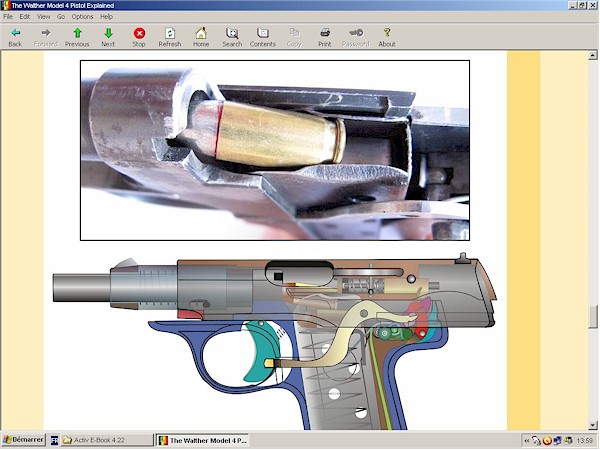This screenshot has width=600, height=450.
Task: Click the vertical scrollbar thumb
Action: click(593, 317)
